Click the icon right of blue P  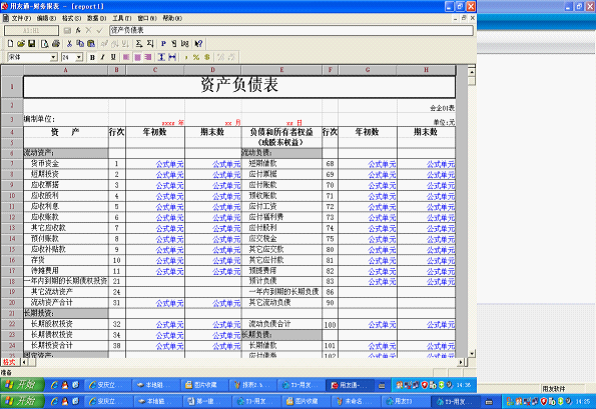tap(174, 44)
